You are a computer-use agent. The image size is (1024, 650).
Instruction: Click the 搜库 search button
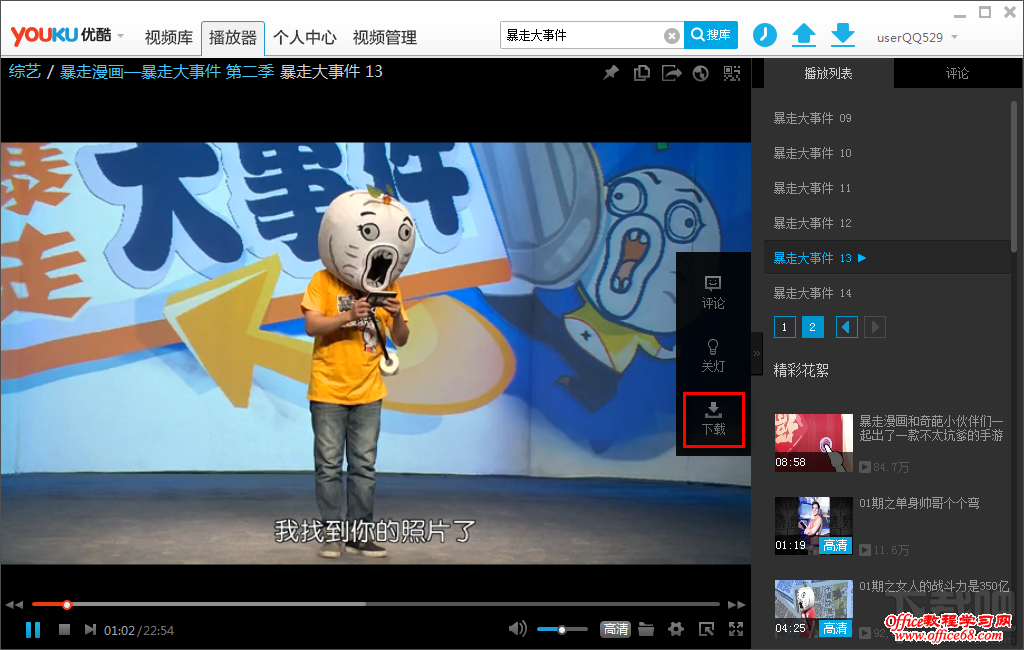tap(711, 35)
